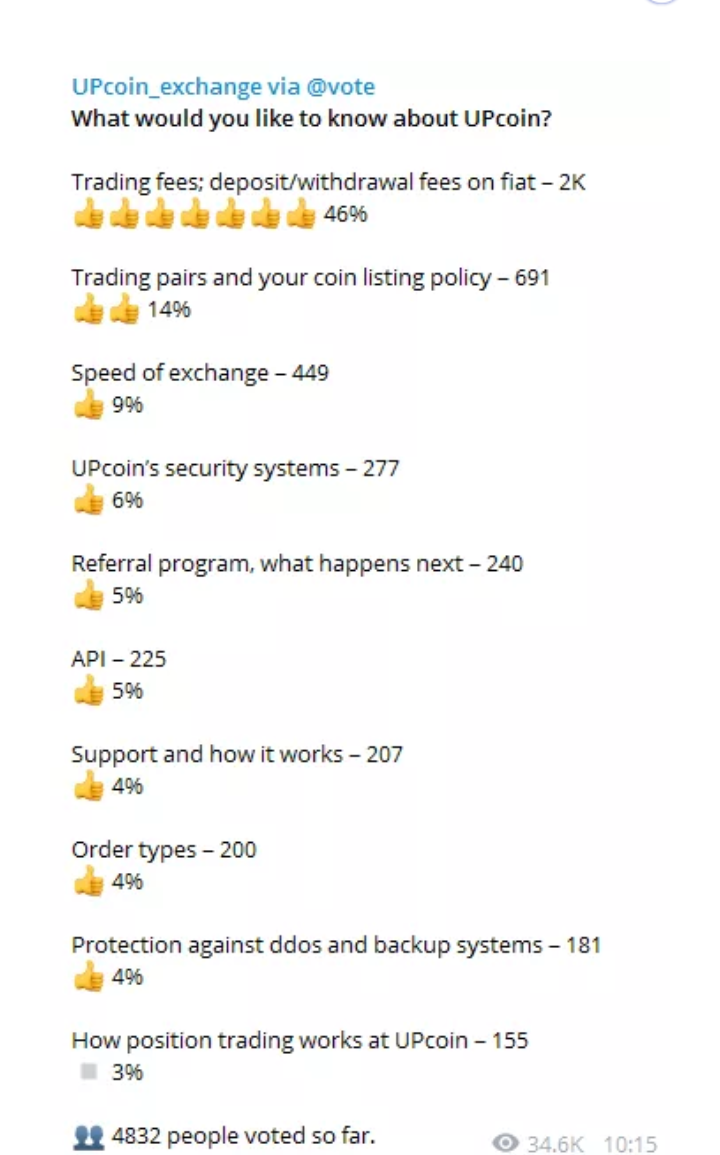
Task: Click thumbs-up under Referral program option
Action: (89, 596)
